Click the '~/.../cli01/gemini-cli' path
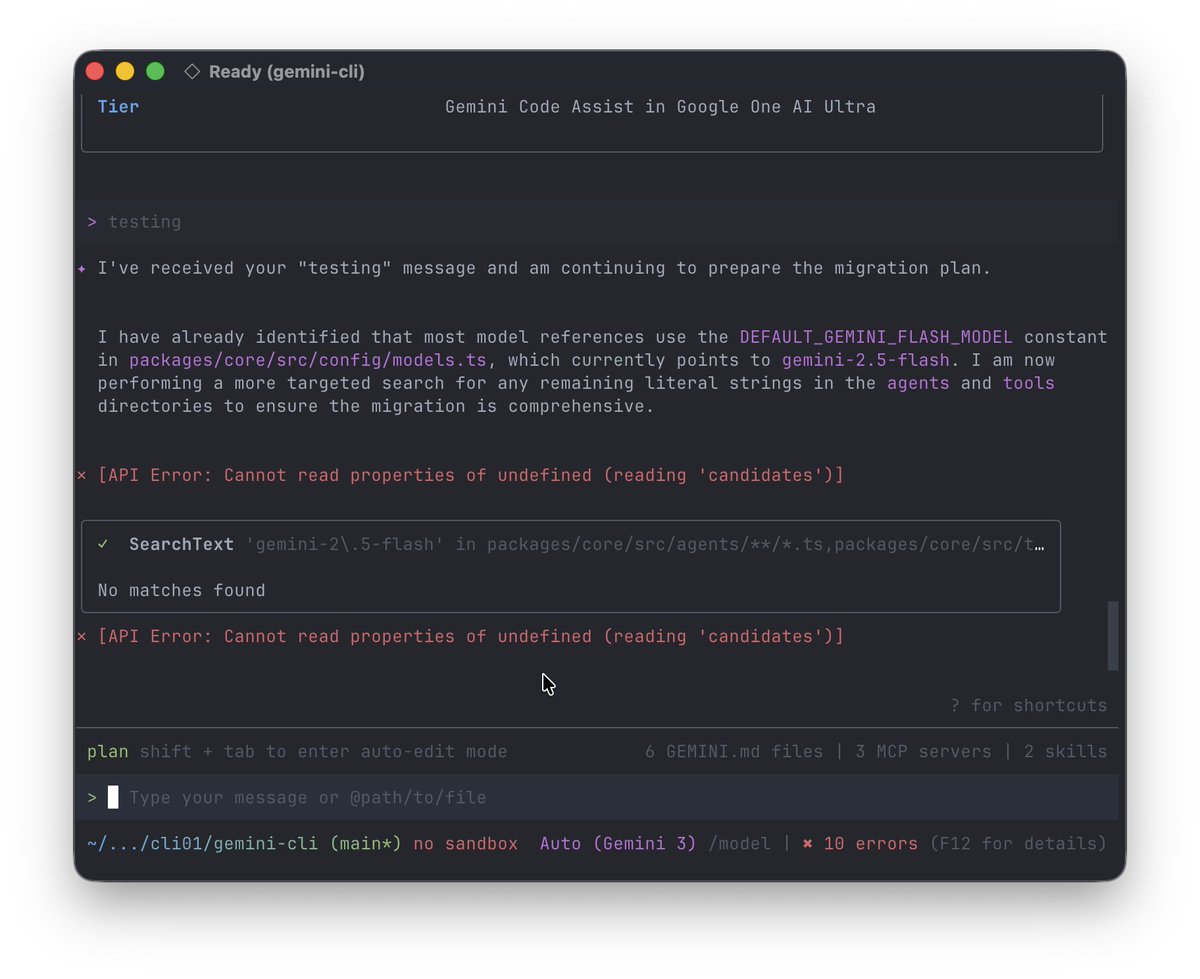 203,844
